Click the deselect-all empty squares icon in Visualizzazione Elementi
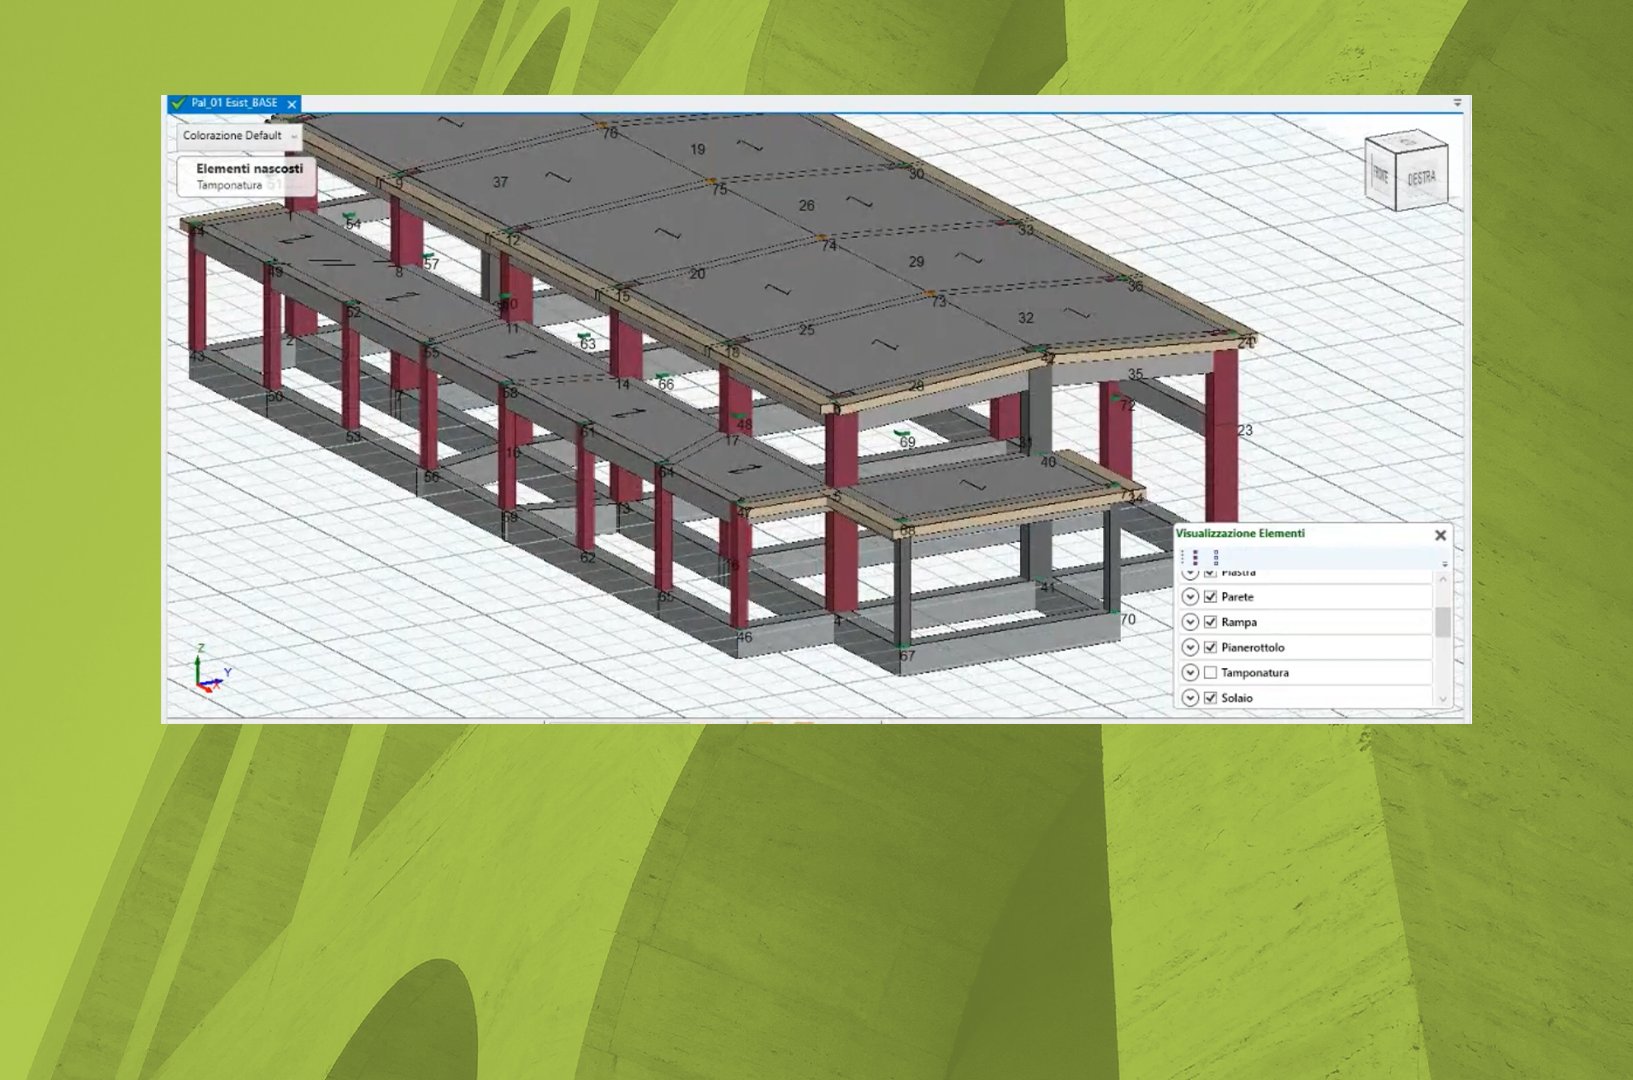 tap(1216, 557)
